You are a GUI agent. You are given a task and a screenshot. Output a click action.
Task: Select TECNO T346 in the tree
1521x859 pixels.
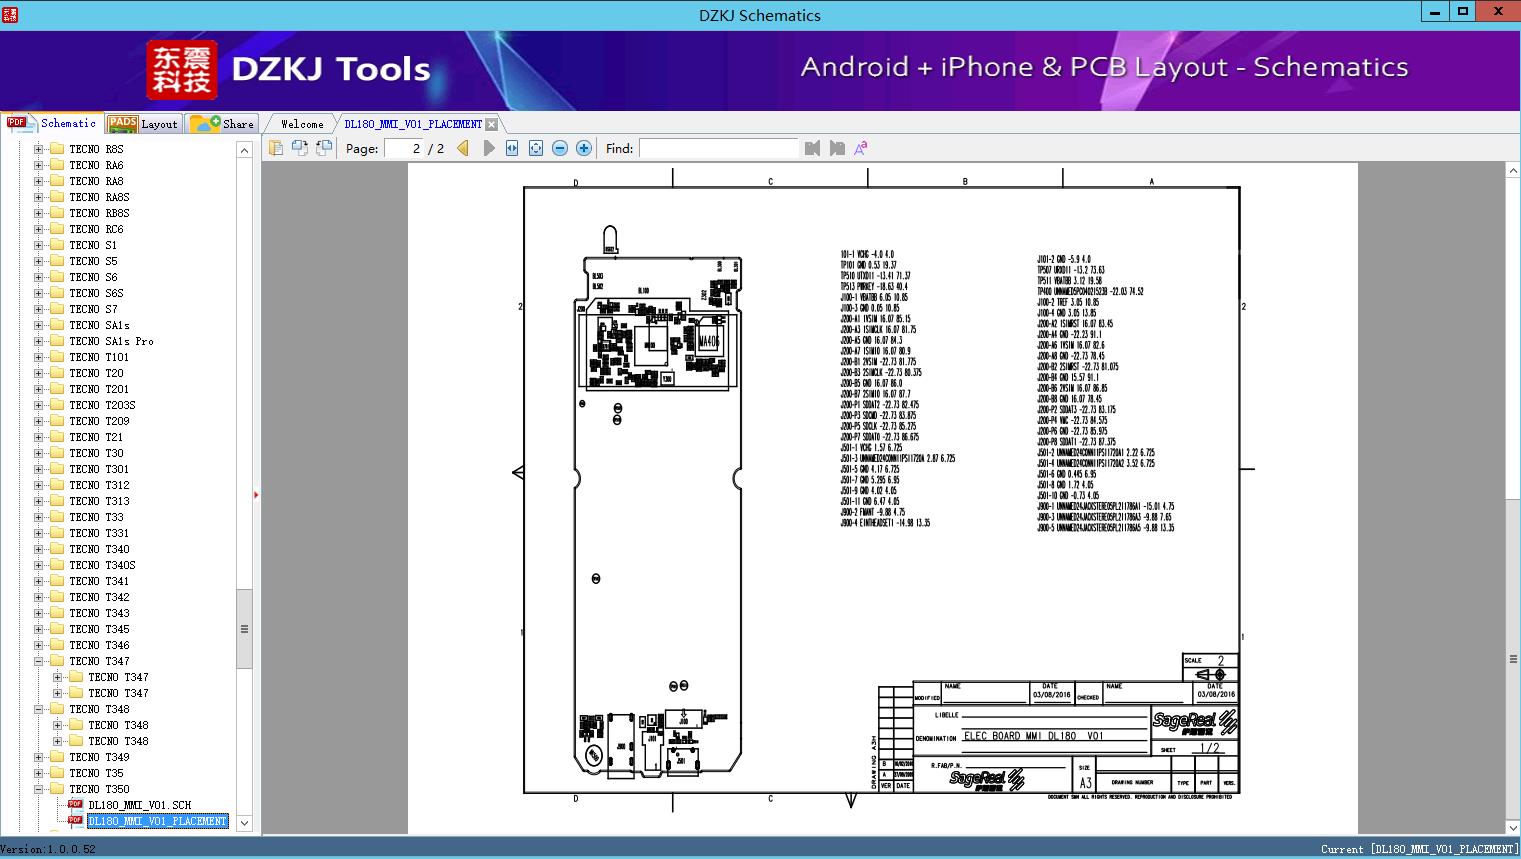pyautogui.click(x=100, y=645)
